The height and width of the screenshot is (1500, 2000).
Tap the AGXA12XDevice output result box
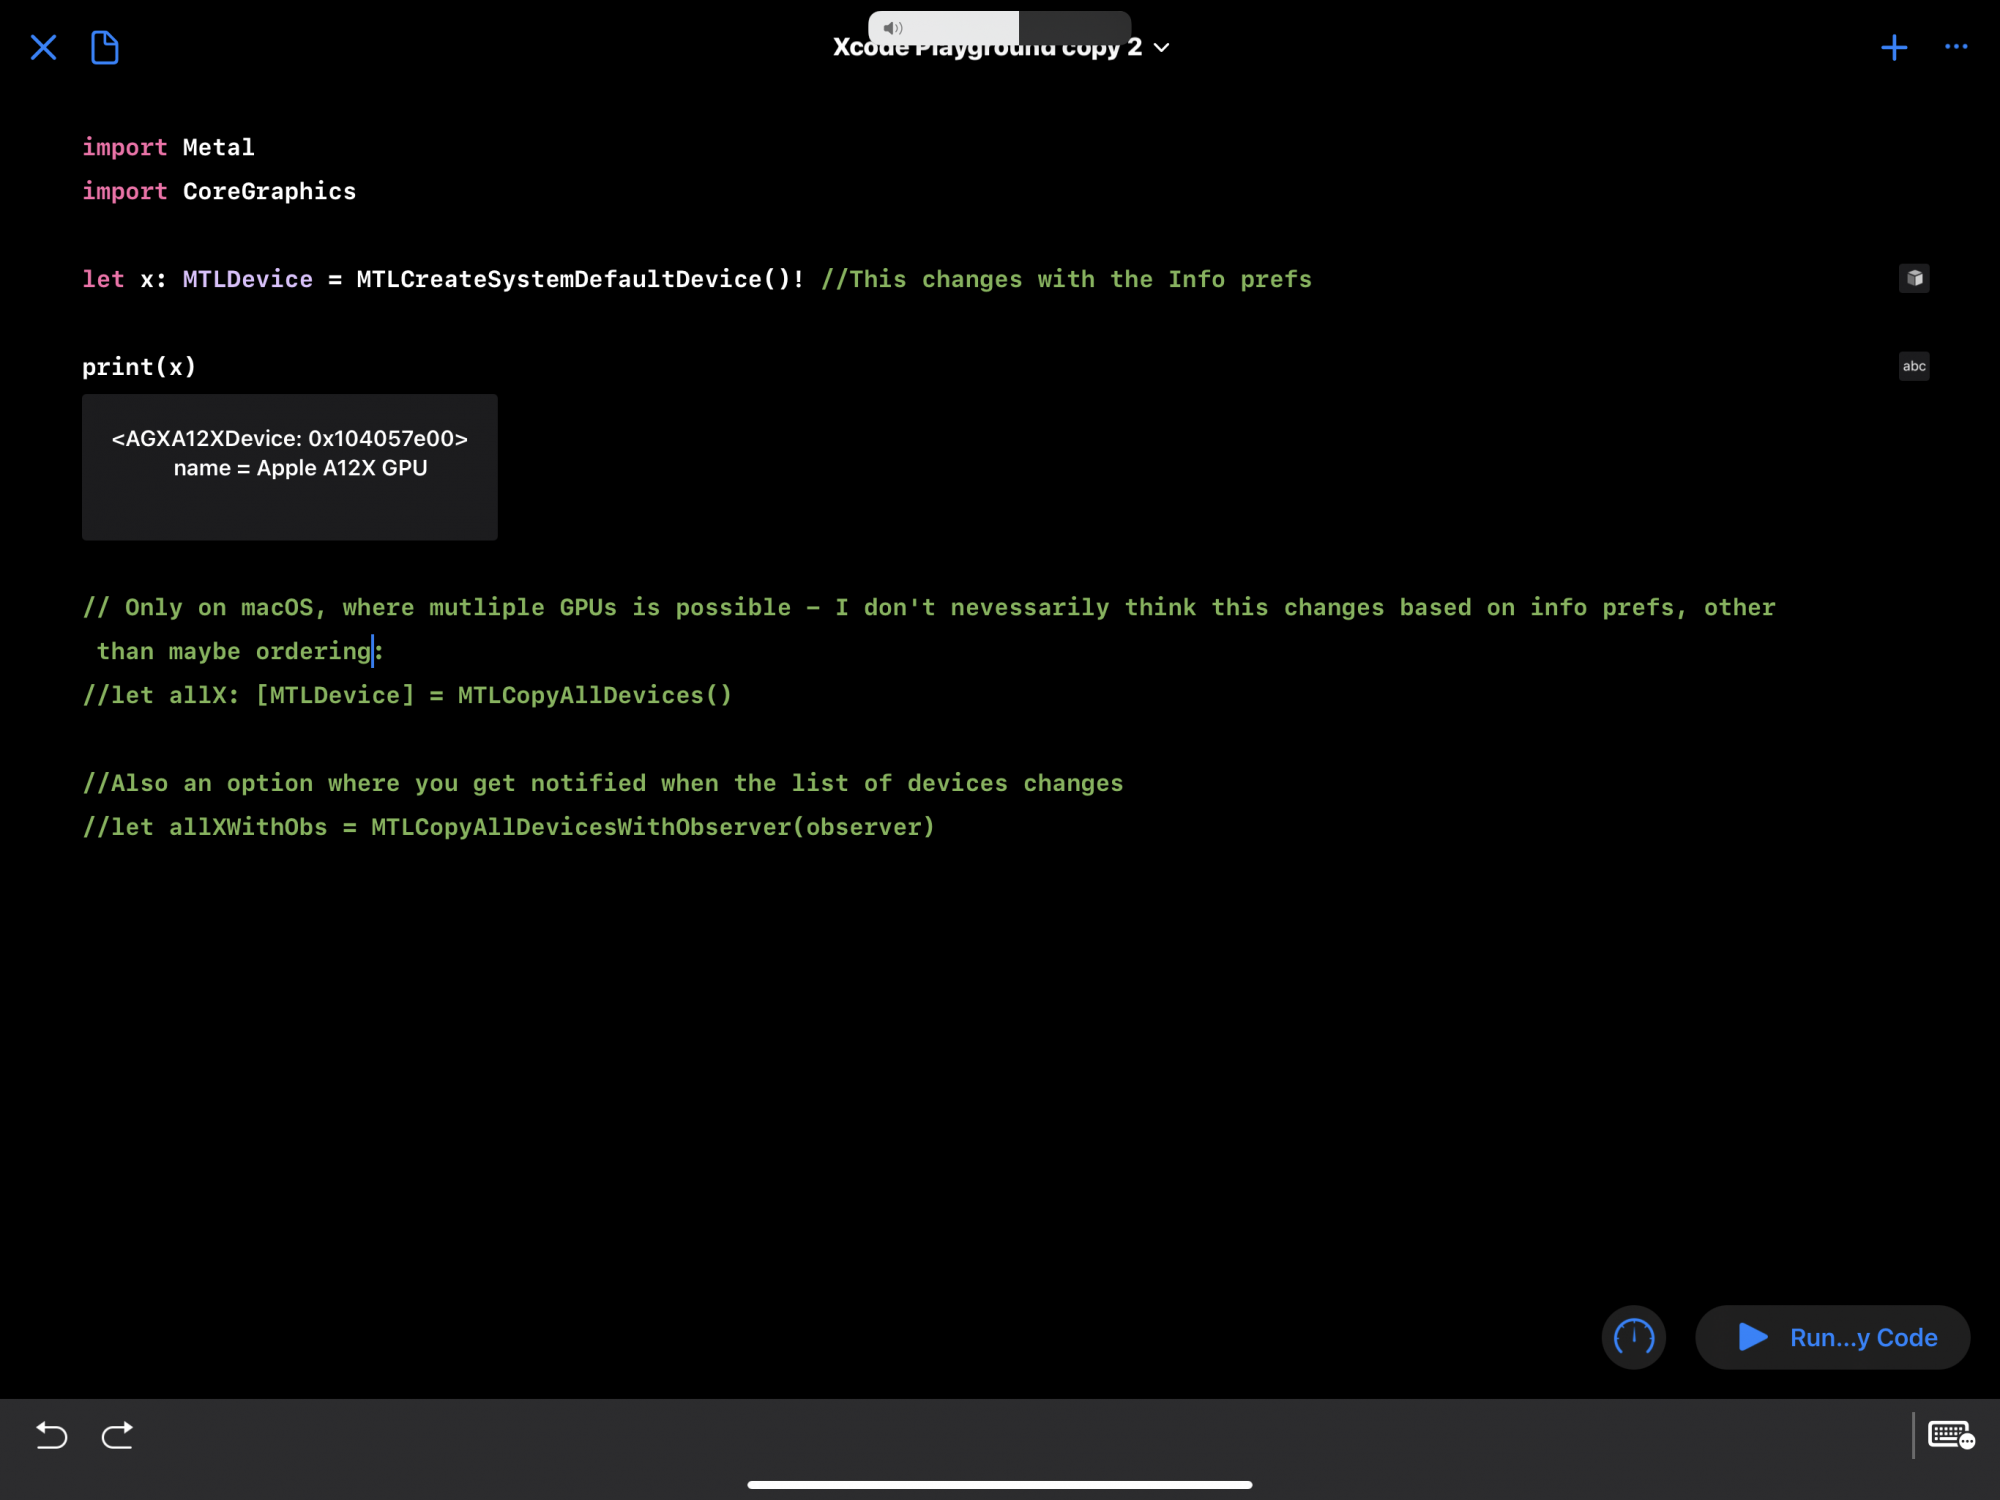coord(290,466)
